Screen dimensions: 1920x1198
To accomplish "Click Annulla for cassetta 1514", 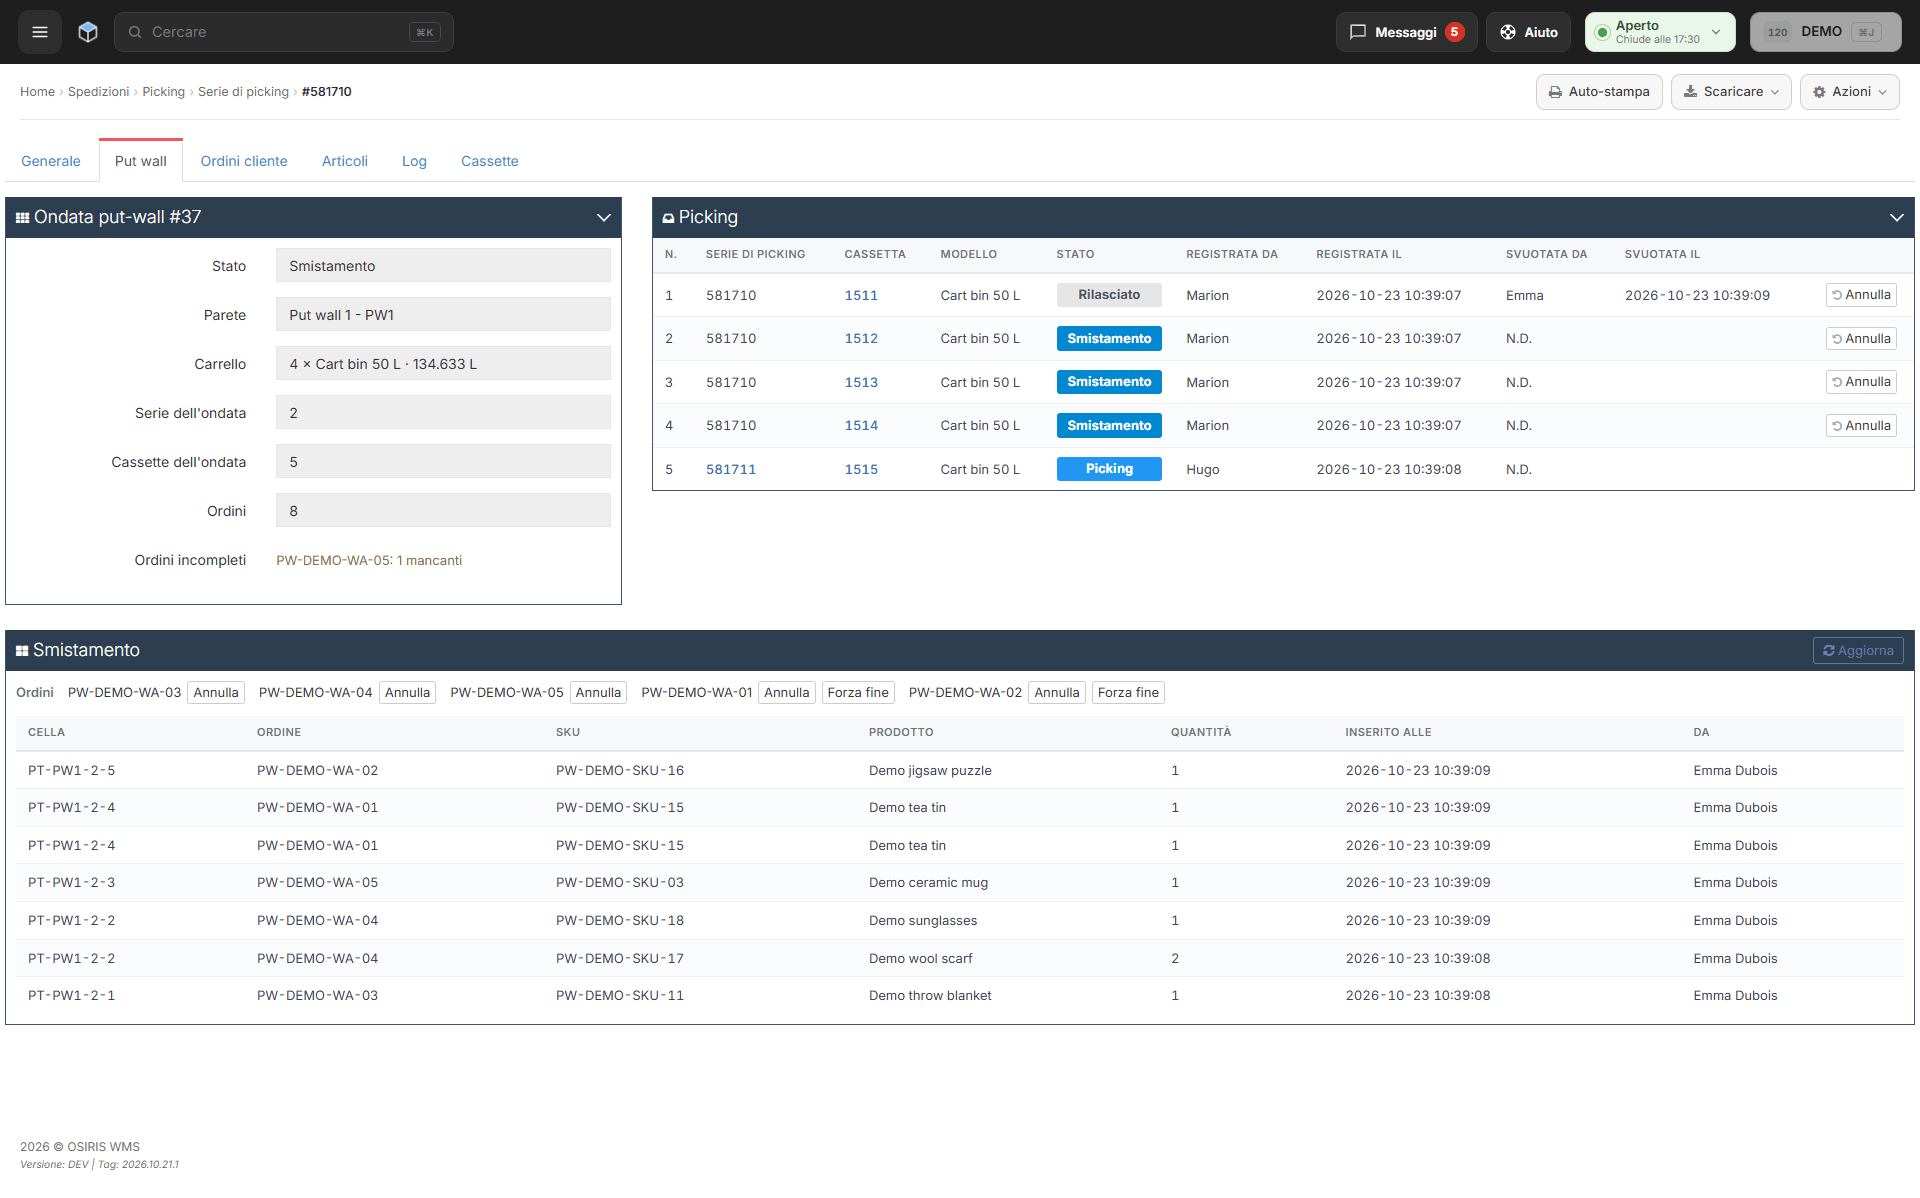I will 1861,426.
